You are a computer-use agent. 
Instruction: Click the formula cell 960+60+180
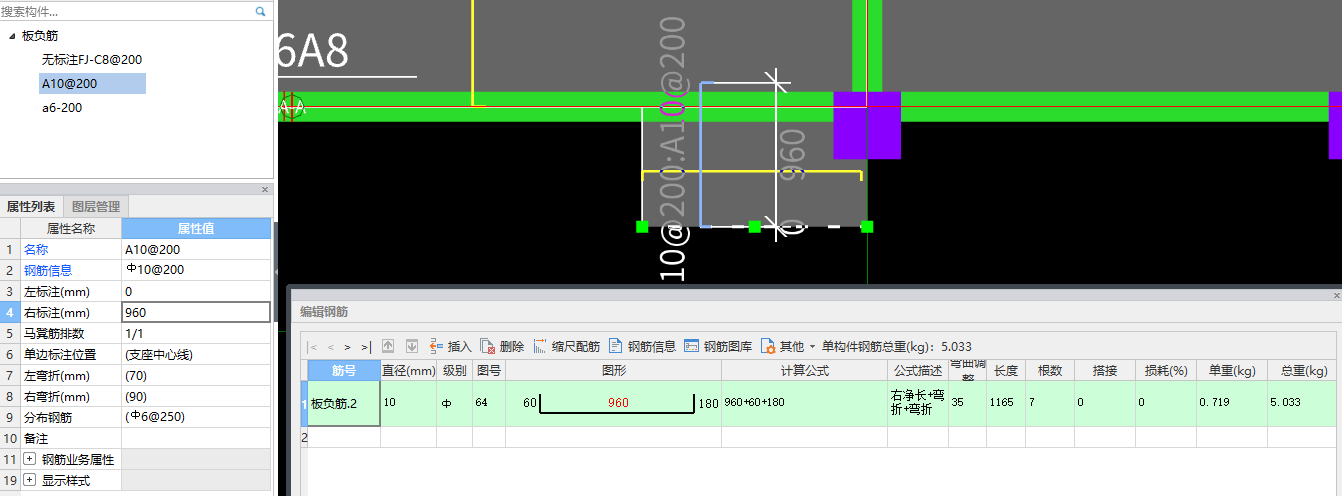coord(805,403)
